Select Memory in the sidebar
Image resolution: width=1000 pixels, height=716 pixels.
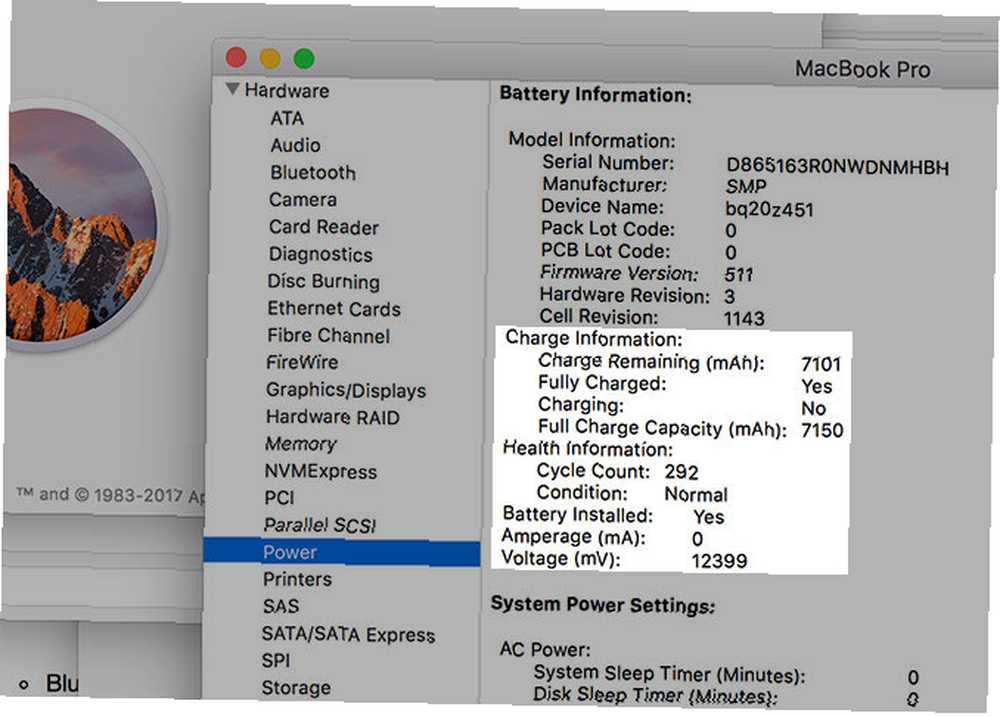[300, 444]
